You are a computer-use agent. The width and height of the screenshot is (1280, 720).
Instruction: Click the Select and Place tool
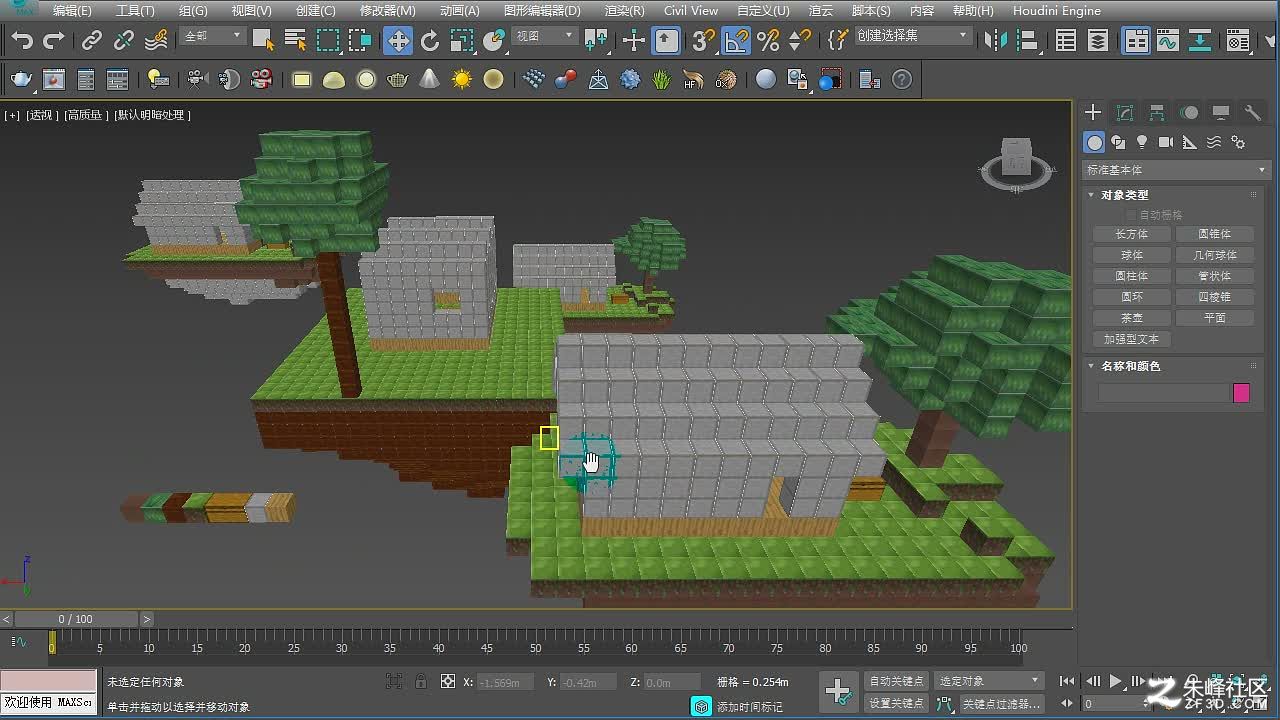pyautogui.click(x=494, y=40)
